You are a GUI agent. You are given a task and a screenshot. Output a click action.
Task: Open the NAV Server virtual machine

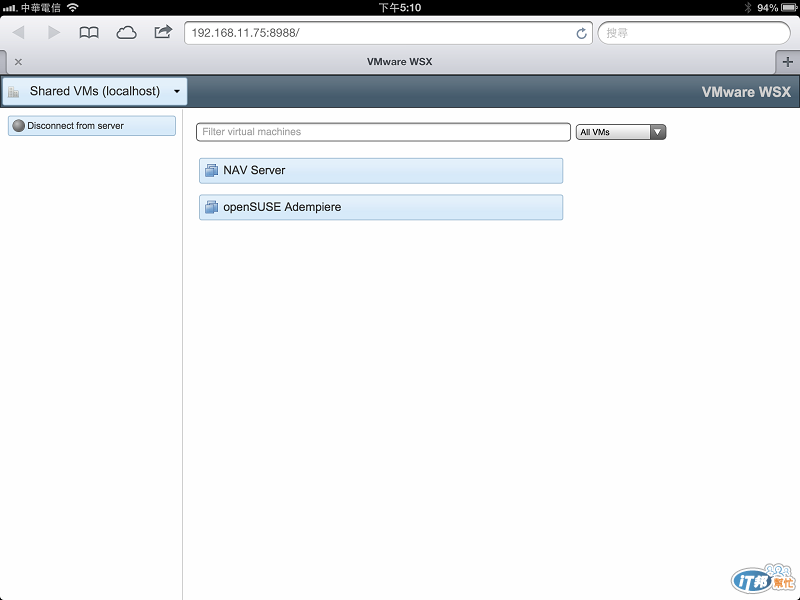[x=381, y=170]
